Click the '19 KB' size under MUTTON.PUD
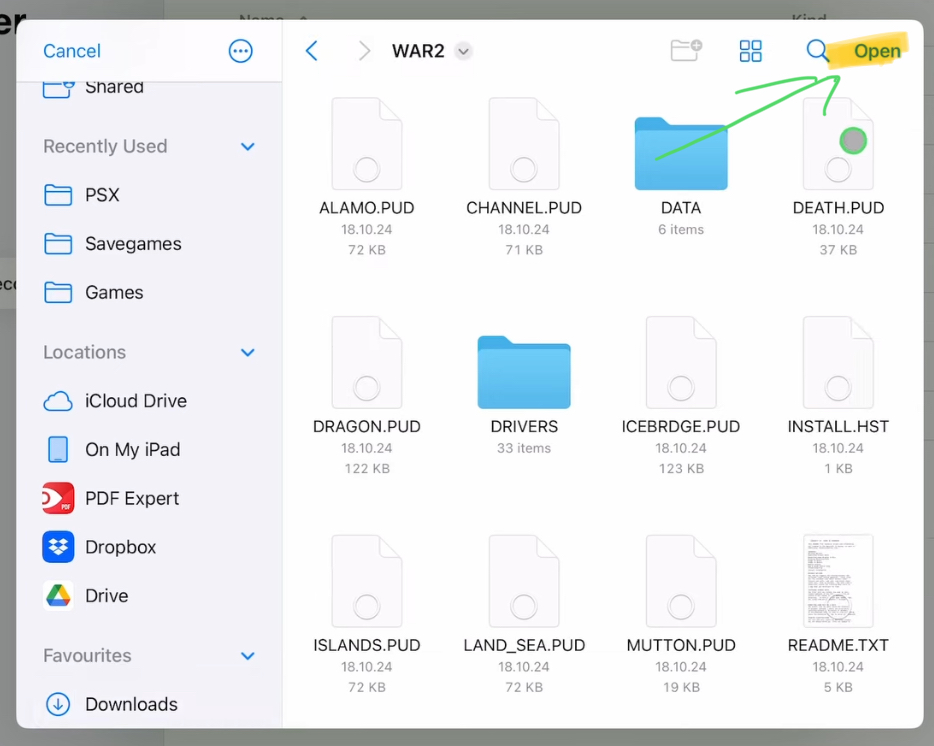Screen dimensions: 934x746 tap(681, 688)
